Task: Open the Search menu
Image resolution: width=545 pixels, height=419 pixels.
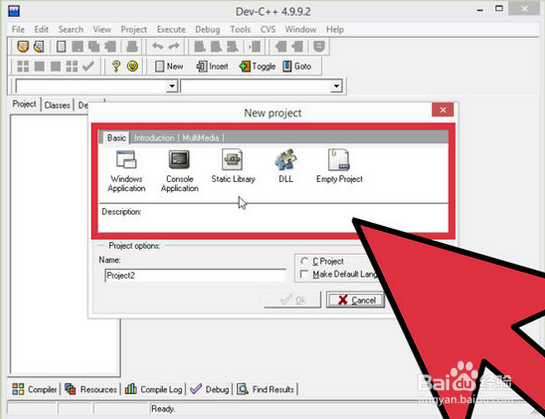Action: click(x=71, y=29)
